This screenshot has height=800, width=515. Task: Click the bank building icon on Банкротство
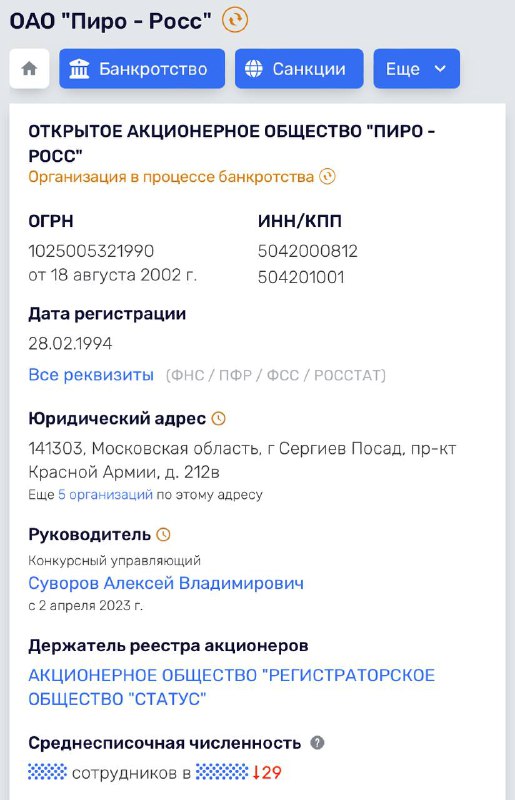(79, 68)
